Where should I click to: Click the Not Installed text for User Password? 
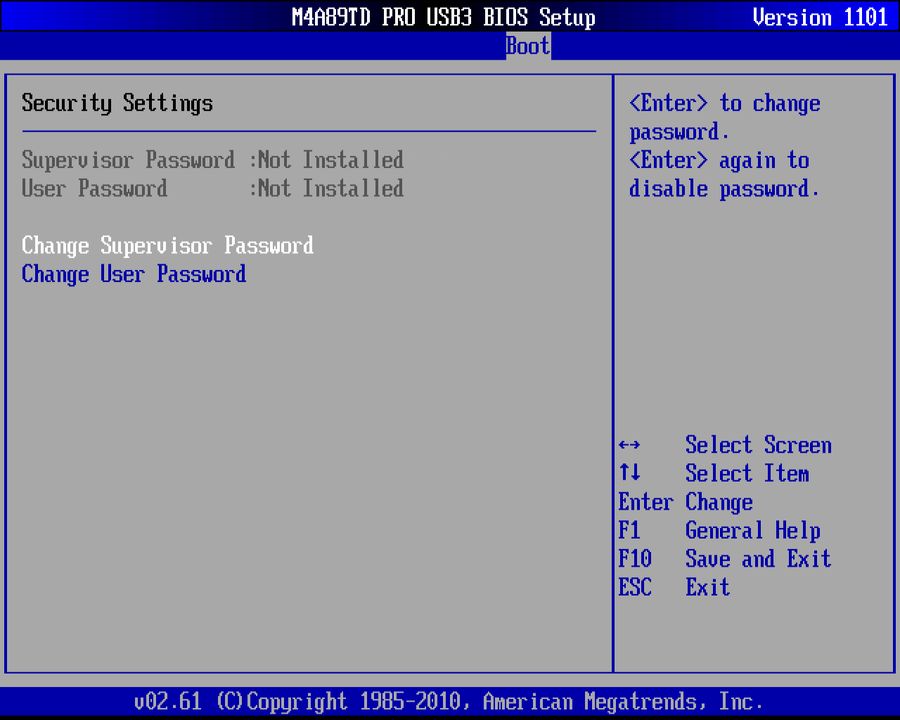coord(330,189)
